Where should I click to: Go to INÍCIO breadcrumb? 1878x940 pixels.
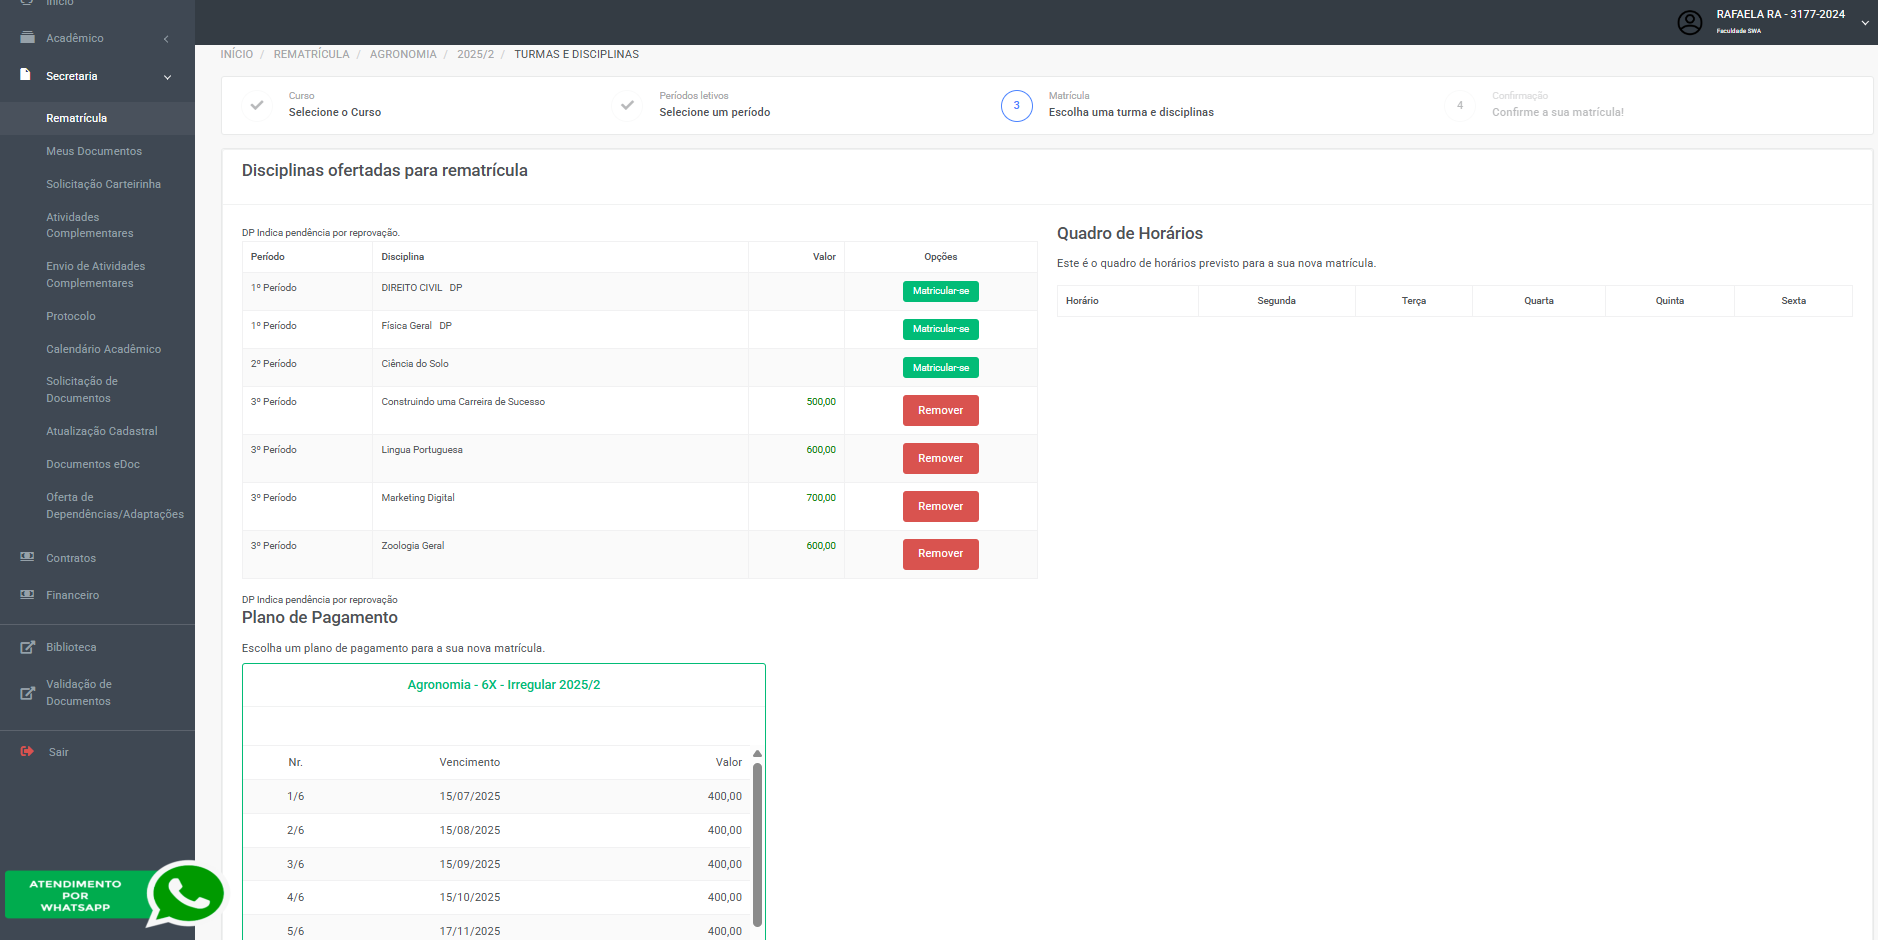(x=237, y=54)
